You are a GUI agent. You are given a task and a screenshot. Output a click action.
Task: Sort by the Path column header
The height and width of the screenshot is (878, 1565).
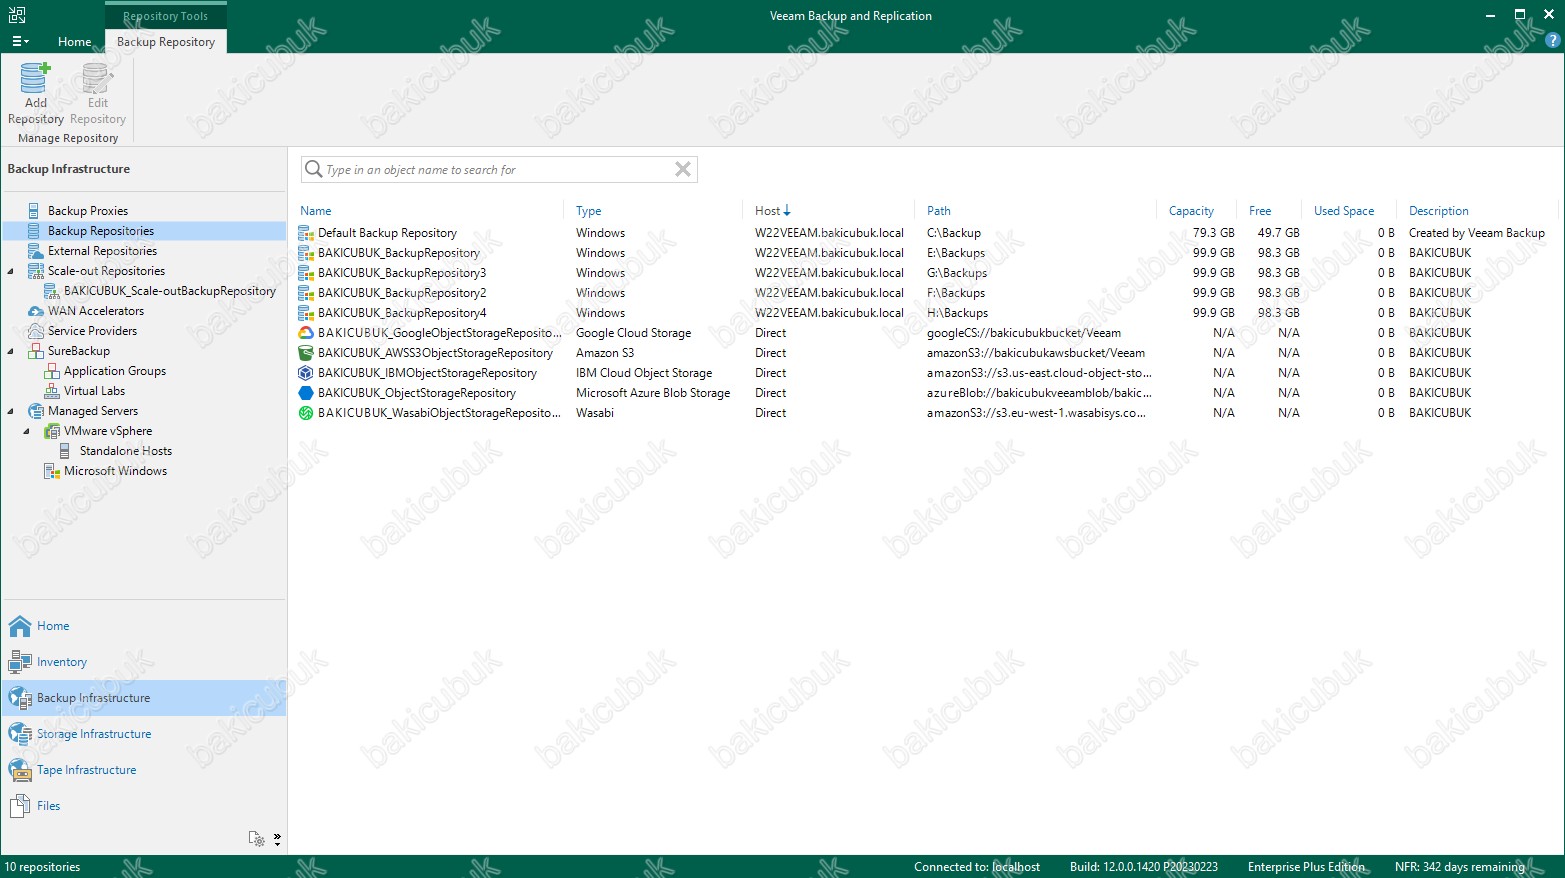point(939,211)
